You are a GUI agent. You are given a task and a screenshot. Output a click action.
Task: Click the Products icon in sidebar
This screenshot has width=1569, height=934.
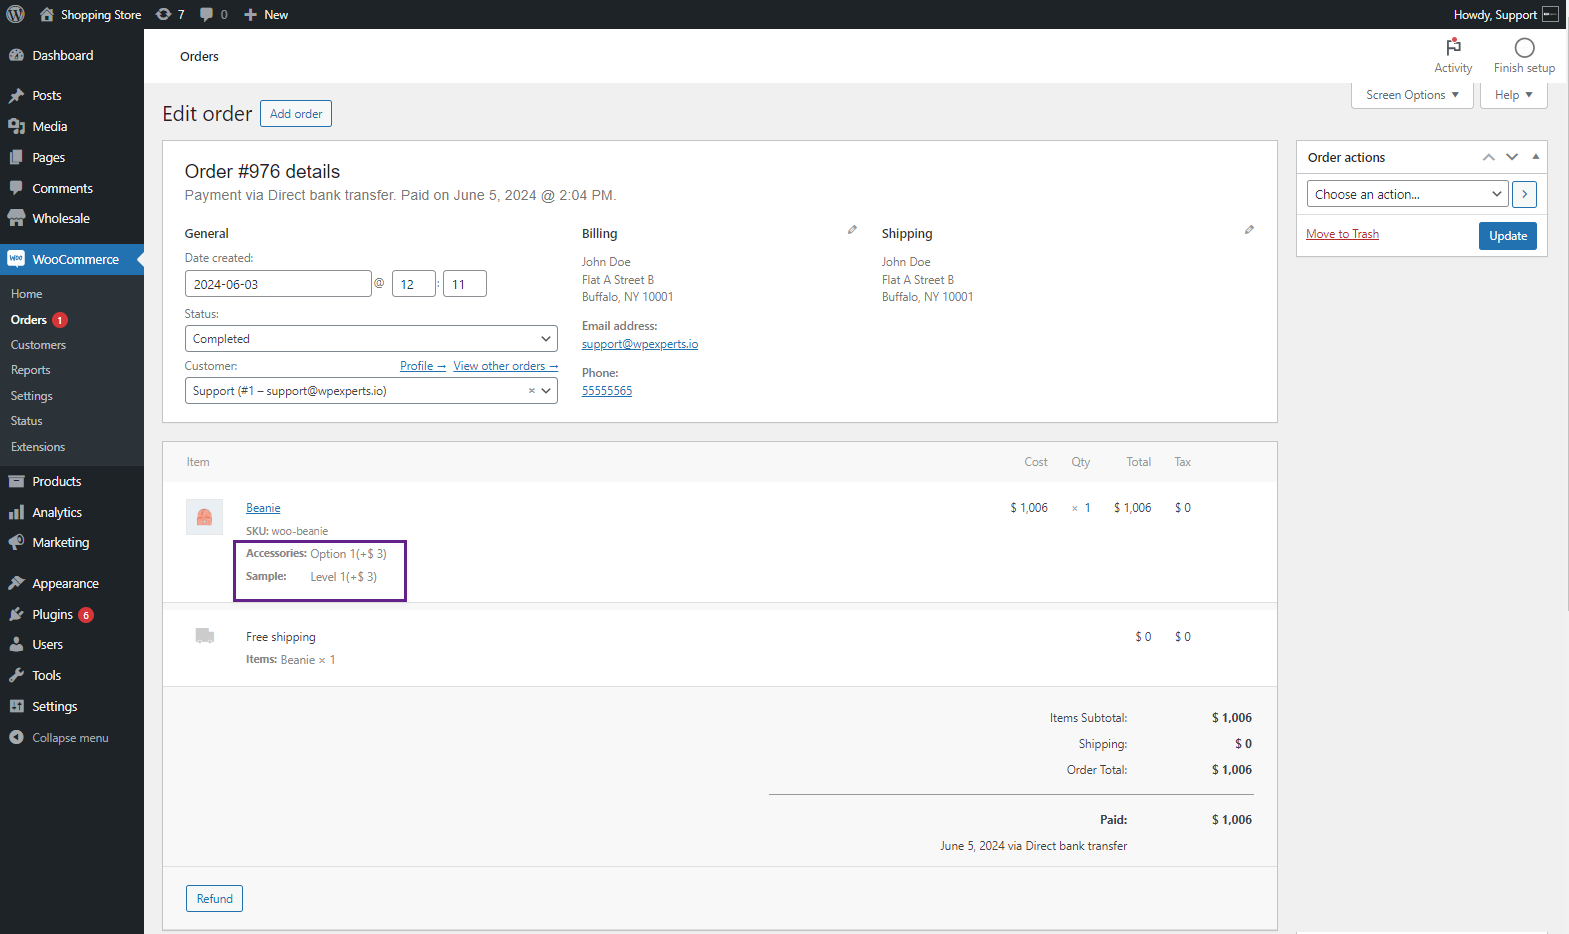pyautogui.click(x=16, y=481)
